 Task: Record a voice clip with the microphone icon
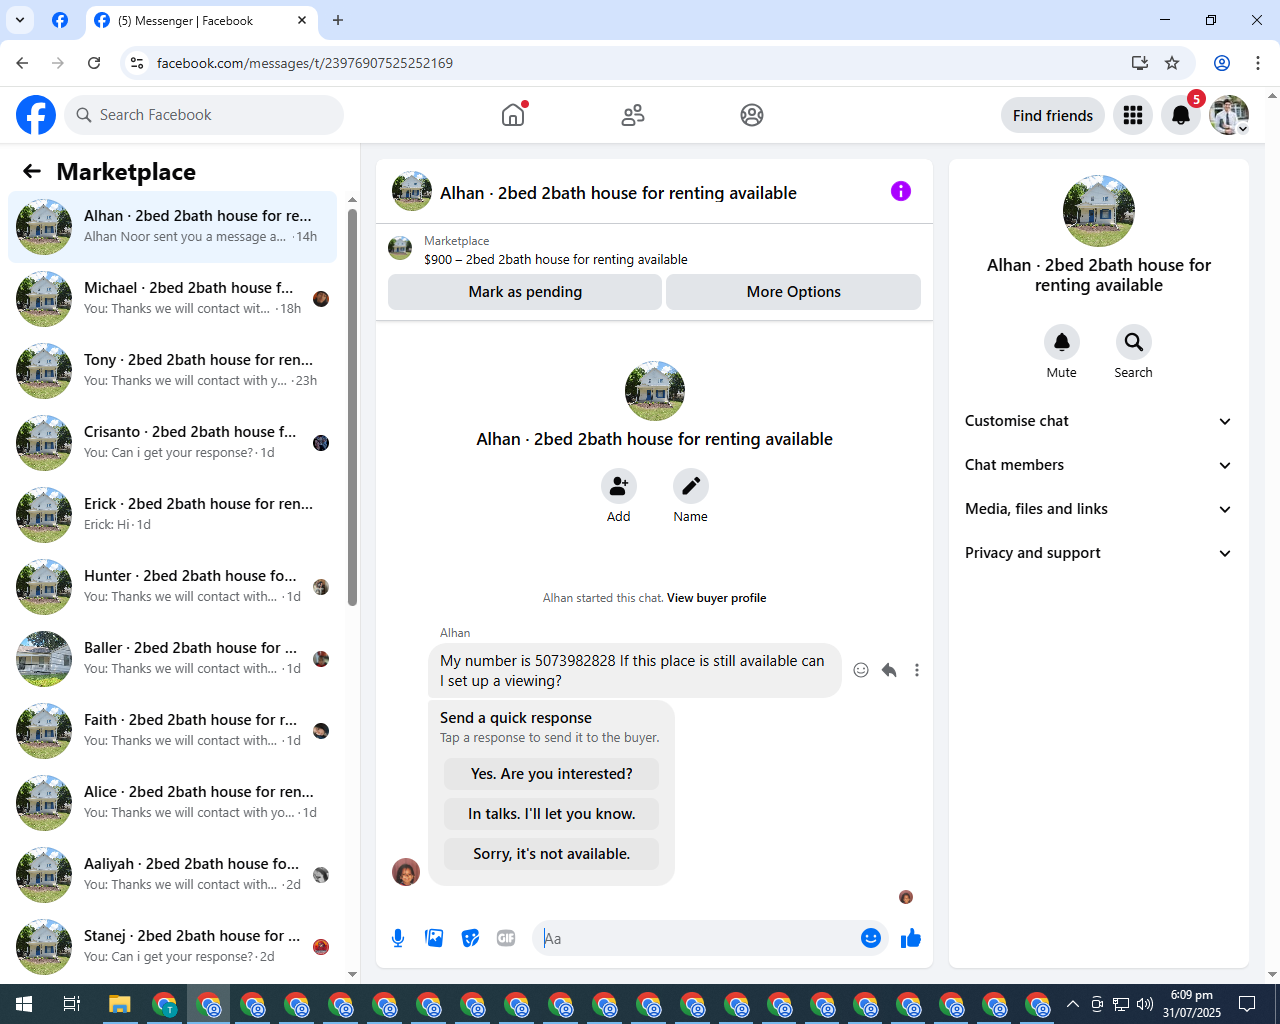pyautogui.click(x=398, y=938)
